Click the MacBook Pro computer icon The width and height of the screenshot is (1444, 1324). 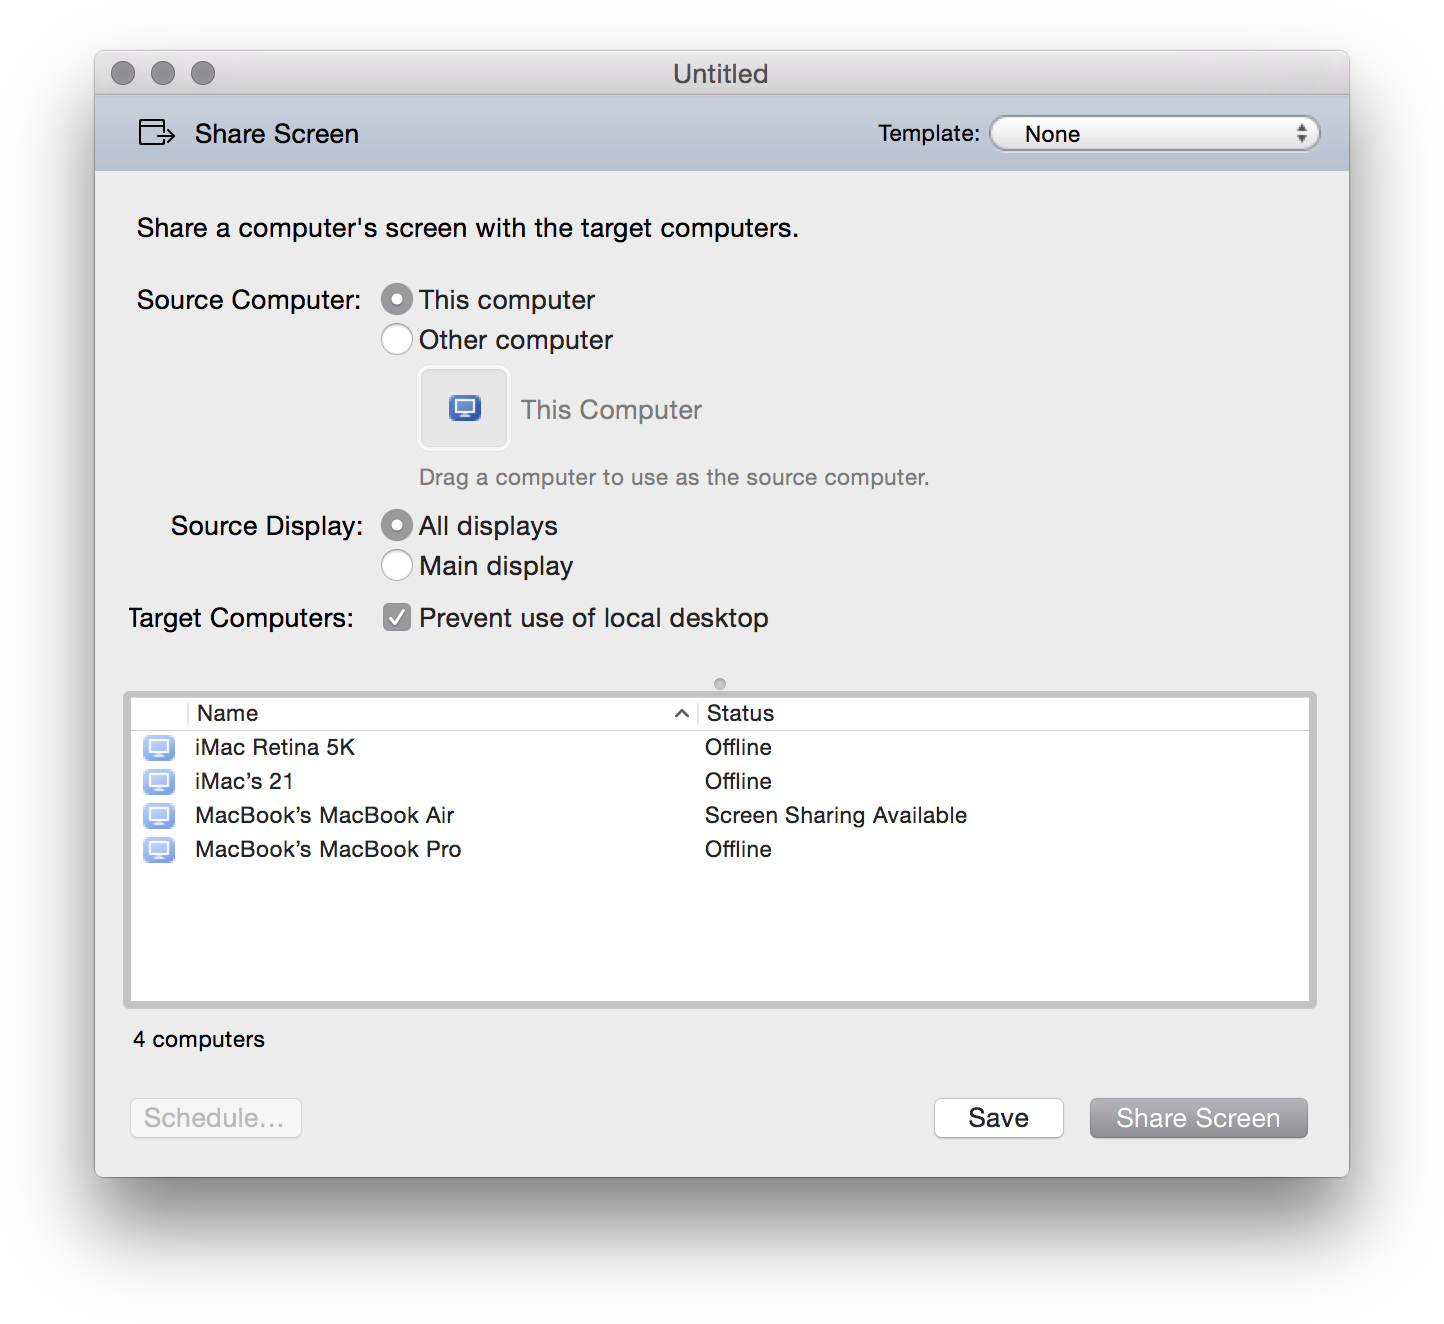(x=159, y=849)
